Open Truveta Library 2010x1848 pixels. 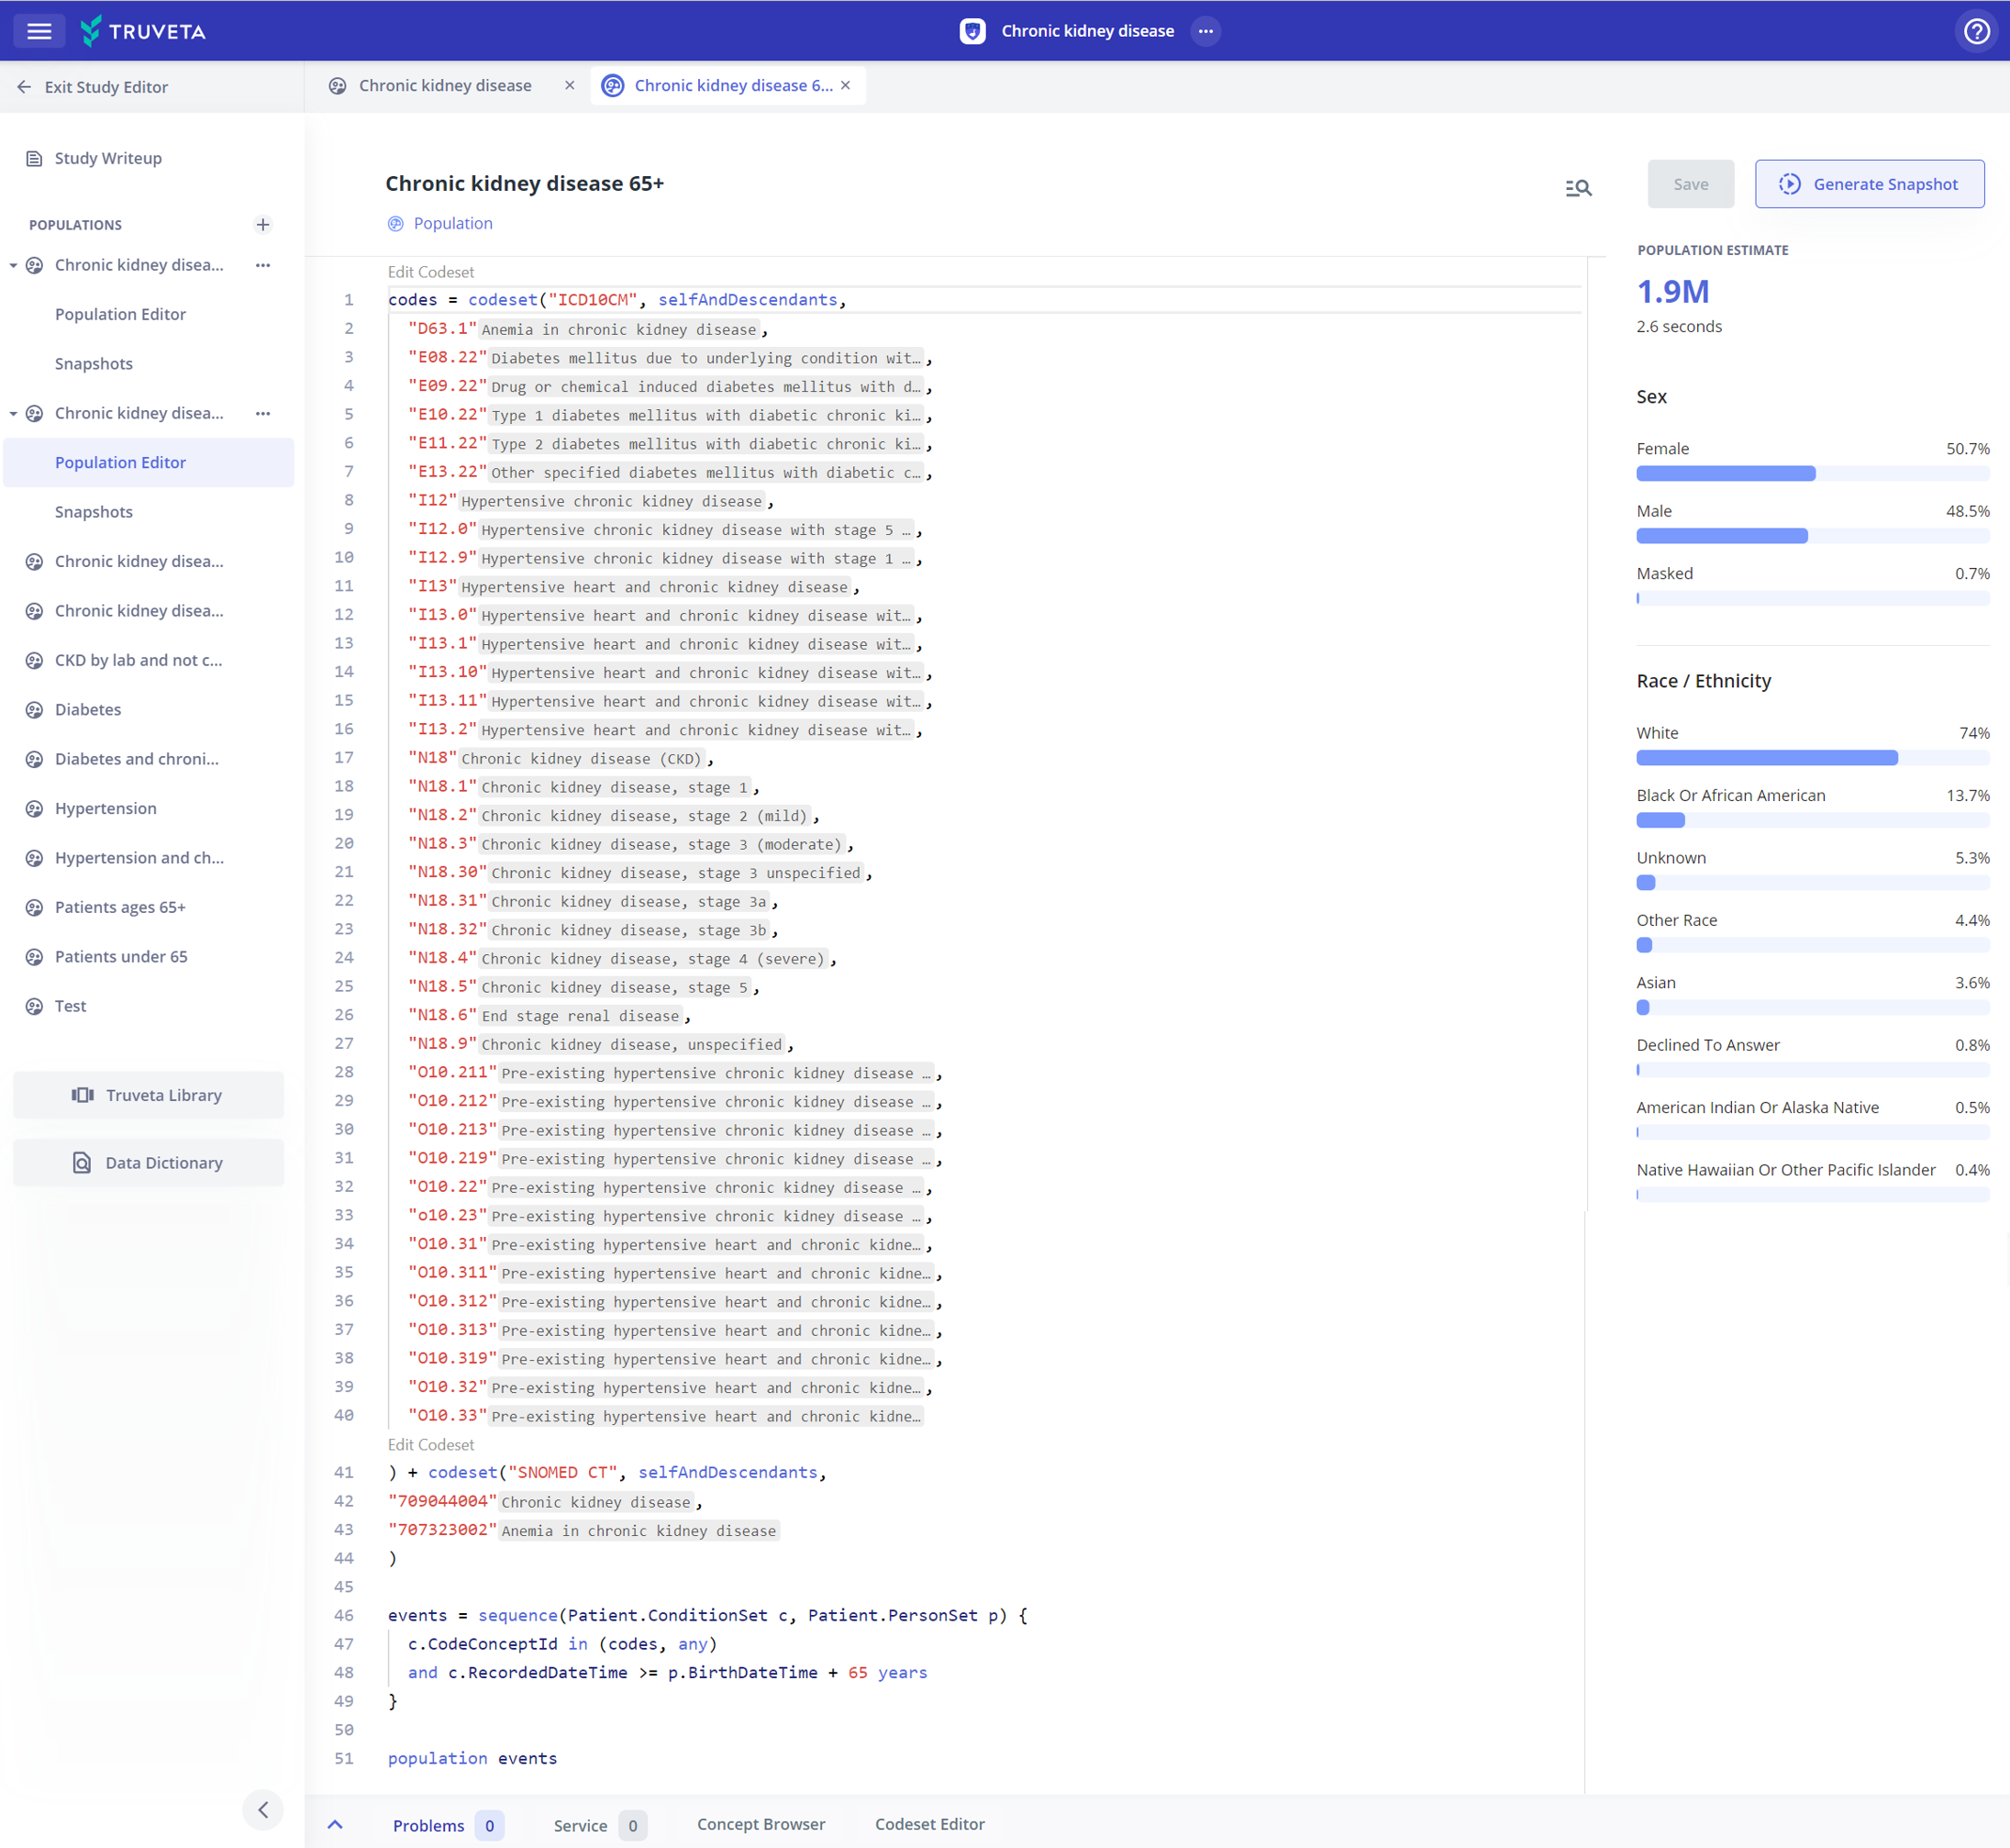point(148,1095)
